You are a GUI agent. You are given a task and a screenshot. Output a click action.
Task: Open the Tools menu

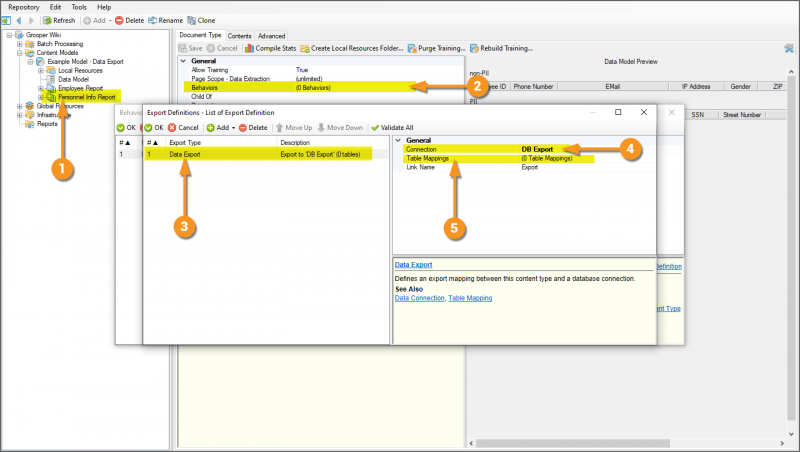[x=79, y=7]
